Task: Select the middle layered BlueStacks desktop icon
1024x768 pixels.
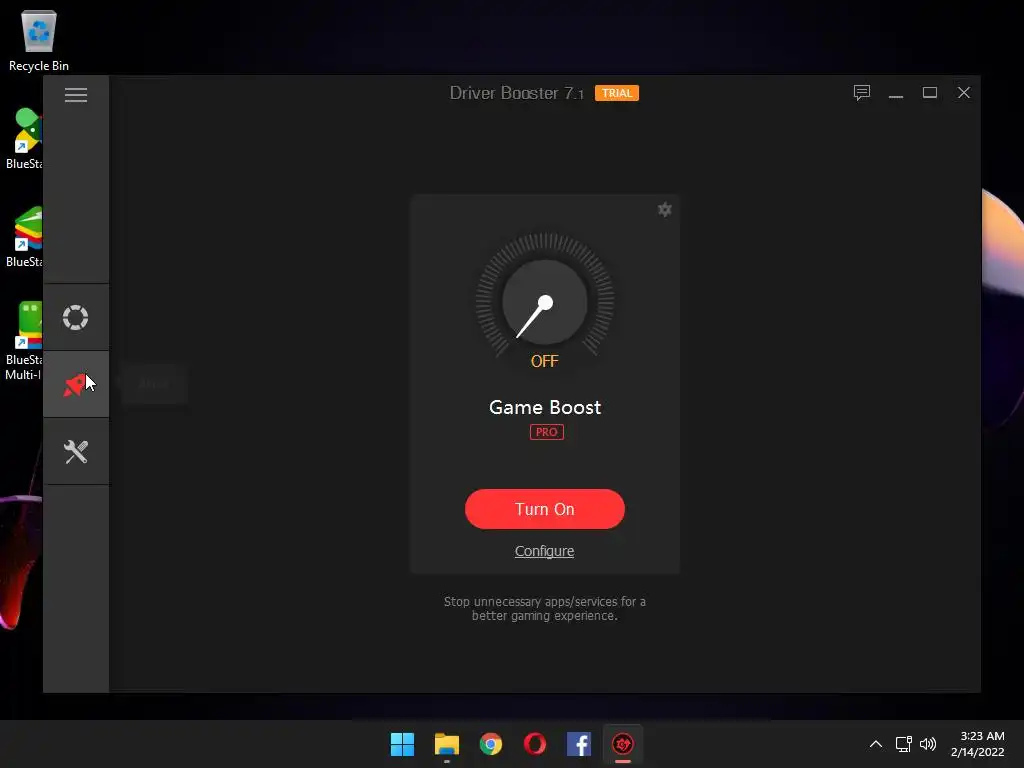Action: pyautogui.click(x=24, y=237)
